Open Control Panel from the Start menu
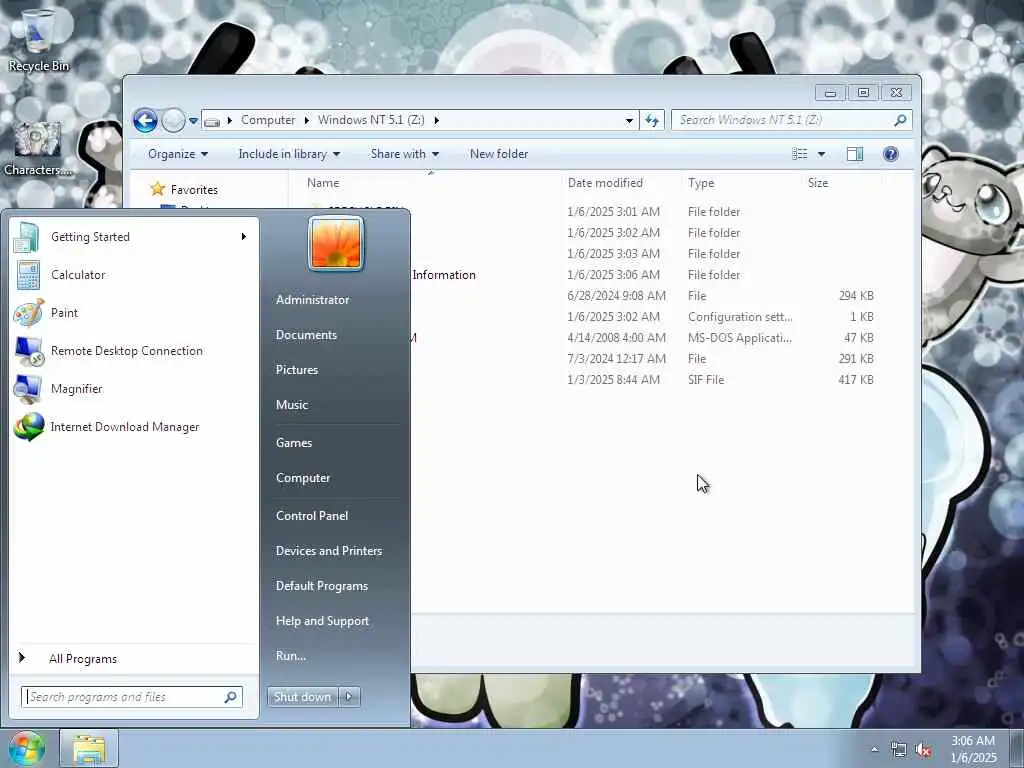This screenshot has height=768, width=1024. 312,516
